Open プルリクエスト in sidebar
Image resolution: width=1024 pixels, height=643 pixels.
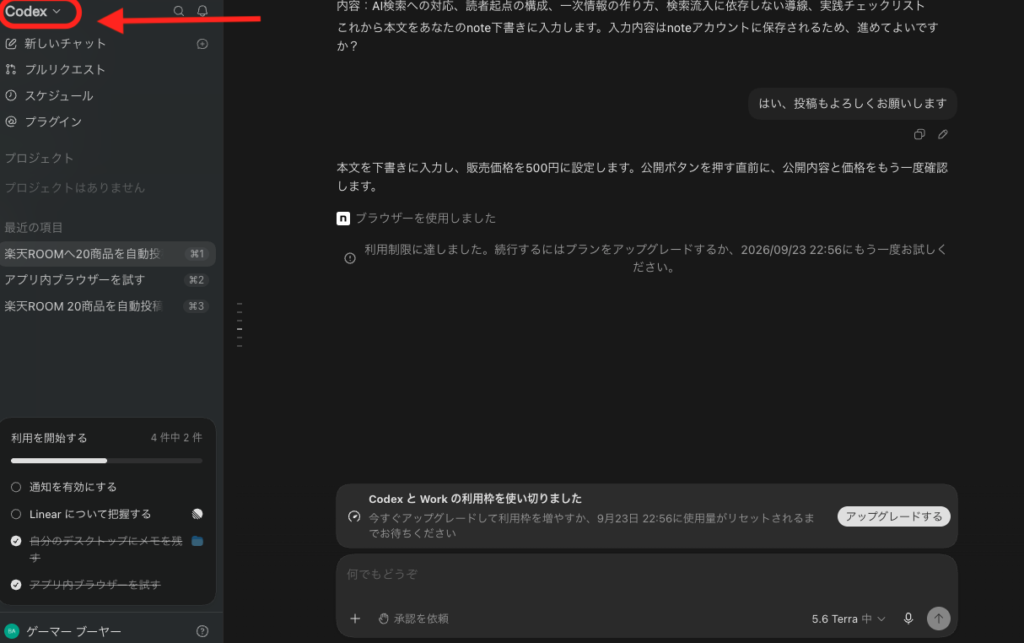coord(65,70)
